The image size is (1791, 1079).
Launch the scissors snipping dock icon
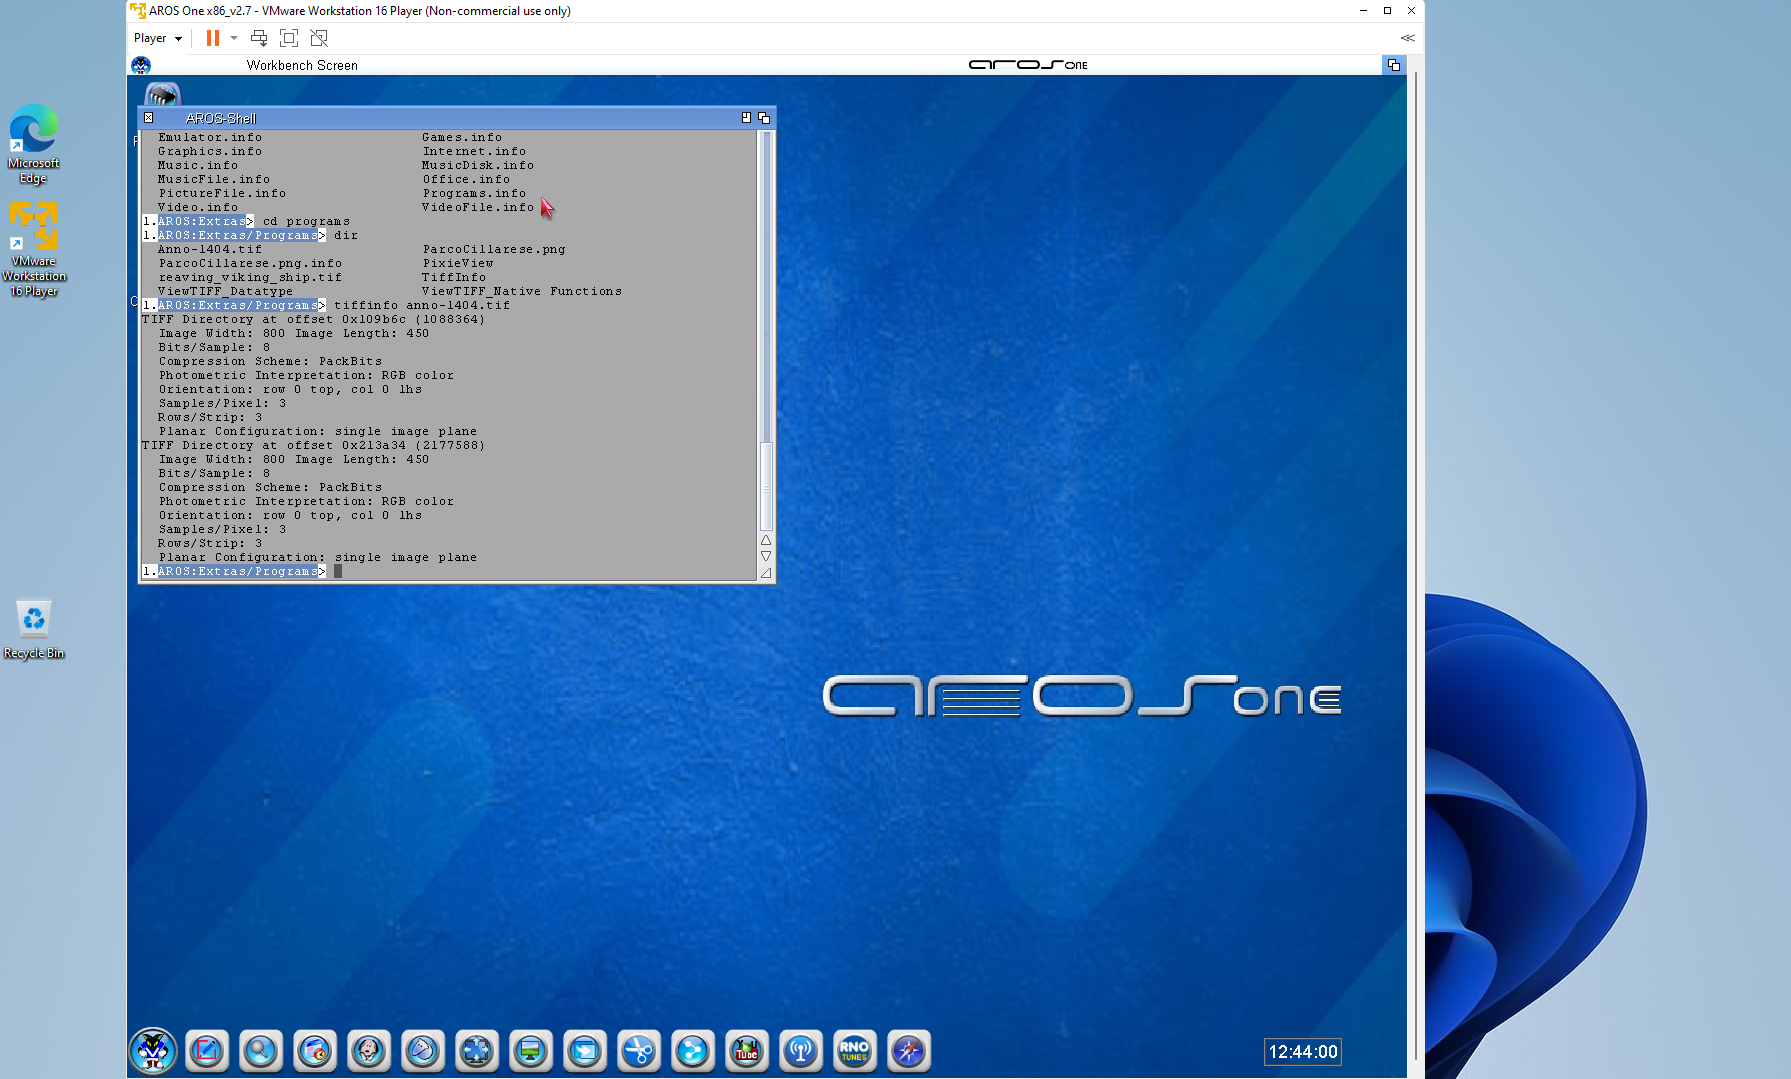pyautogui.click(x=639, y=1051)
